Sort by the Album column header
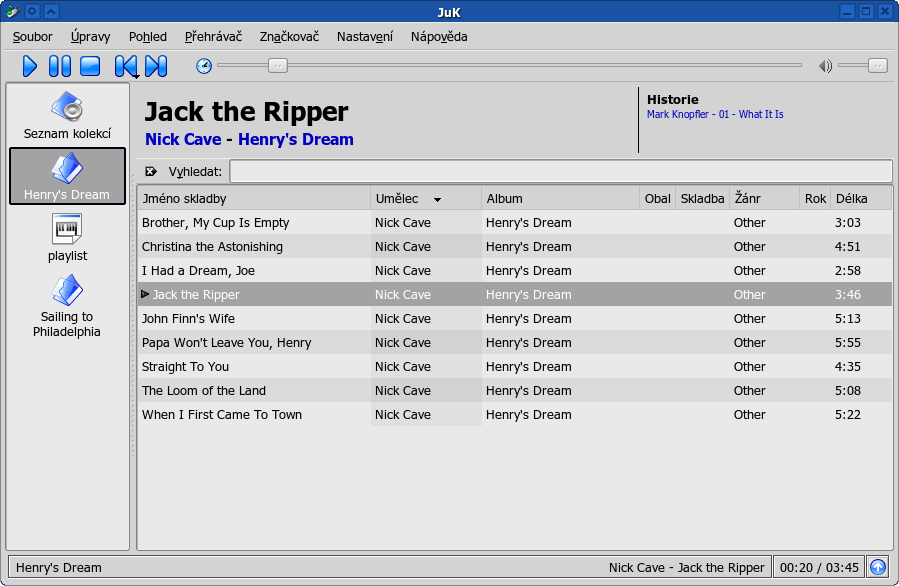The image size is (899, 586). [561, 198]
